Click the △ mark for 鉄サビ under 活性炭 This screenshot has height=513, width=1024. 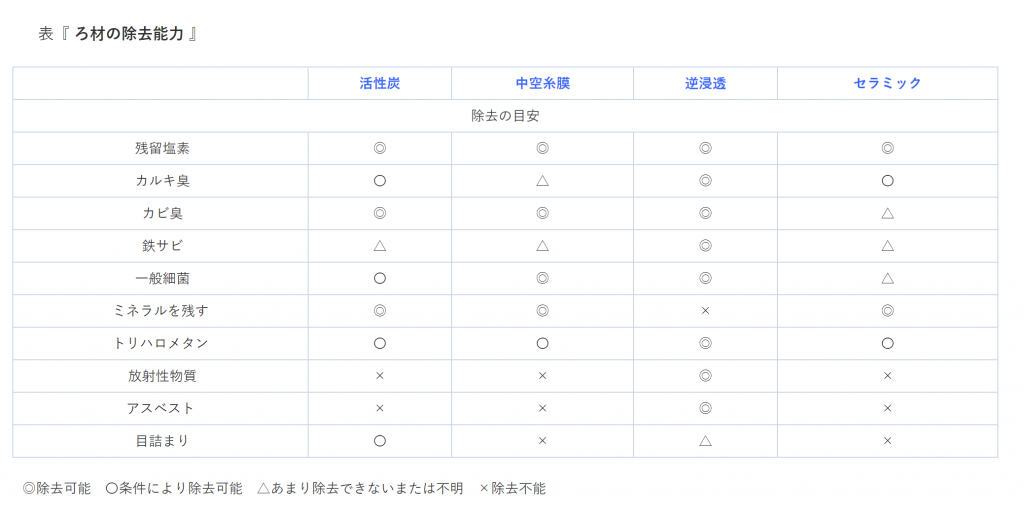point(380,246)
